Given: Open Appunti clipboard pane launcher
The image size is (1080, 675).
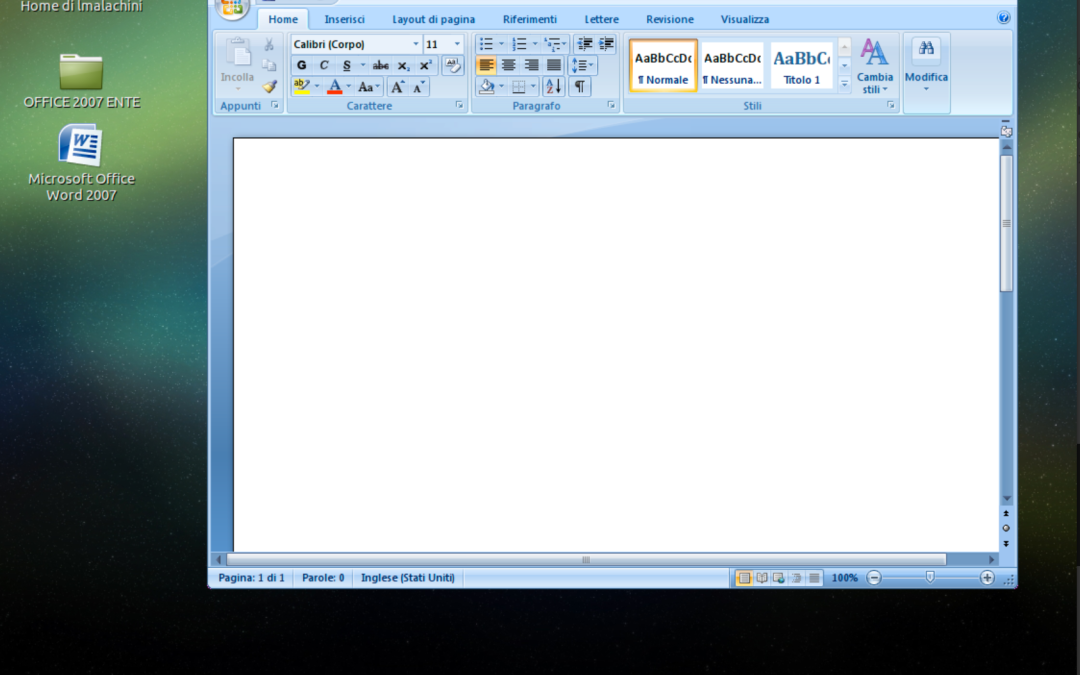Looking at the screenshot, I should 275,105.
